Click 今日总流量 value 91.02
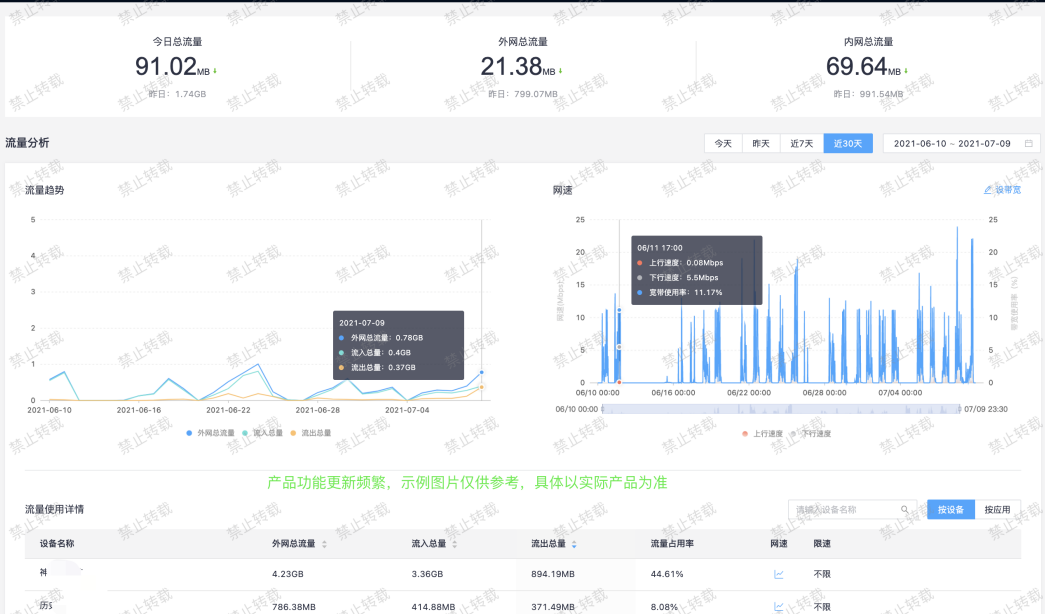Image resolution: width=1045 pixels, height=614 pixels. click(x=166, y=67)
